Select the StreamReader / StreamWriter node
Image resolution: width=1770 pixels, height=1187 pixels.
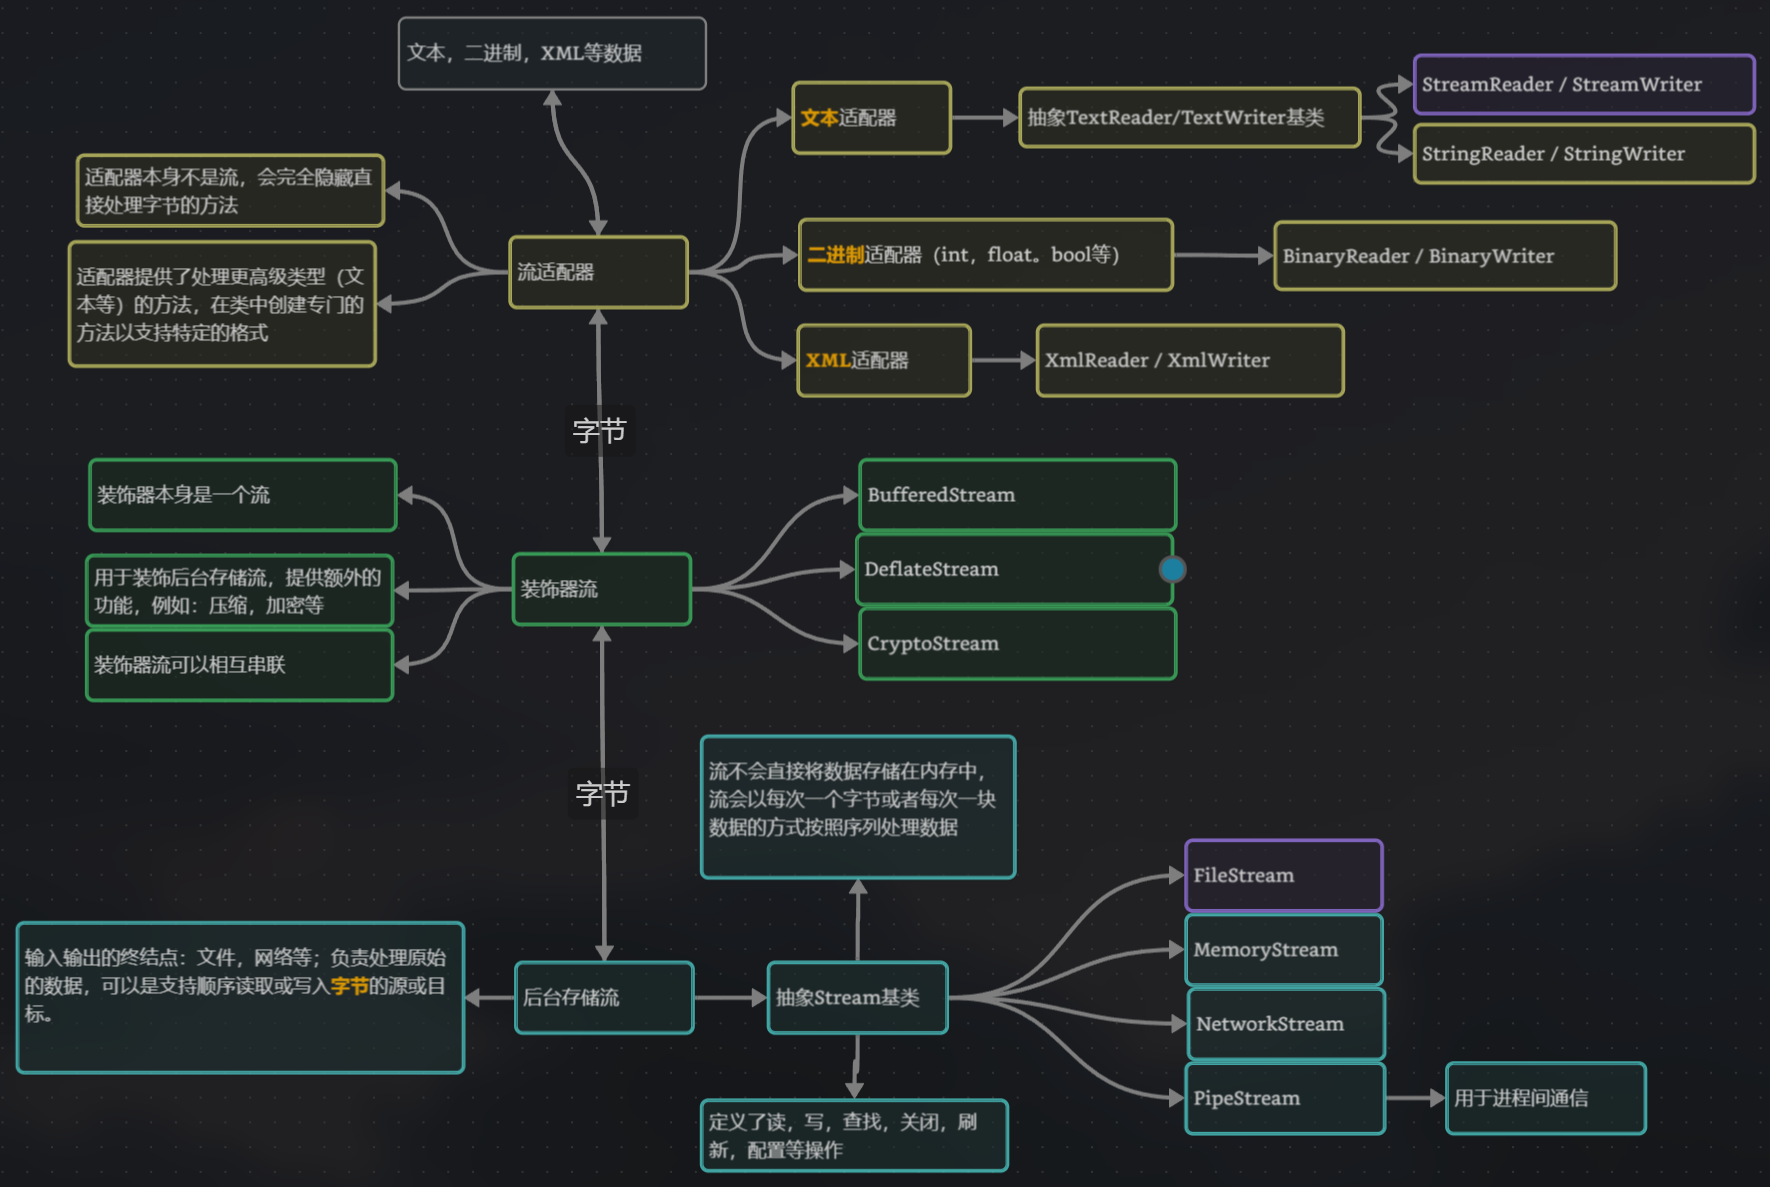click(1583, 84)
